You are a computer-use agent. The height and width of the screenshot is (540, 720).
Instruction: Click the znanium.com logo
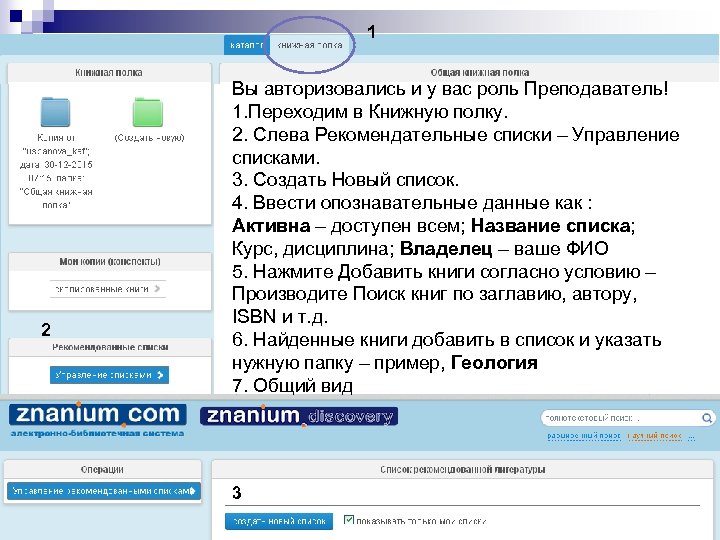tap(98, 415)
